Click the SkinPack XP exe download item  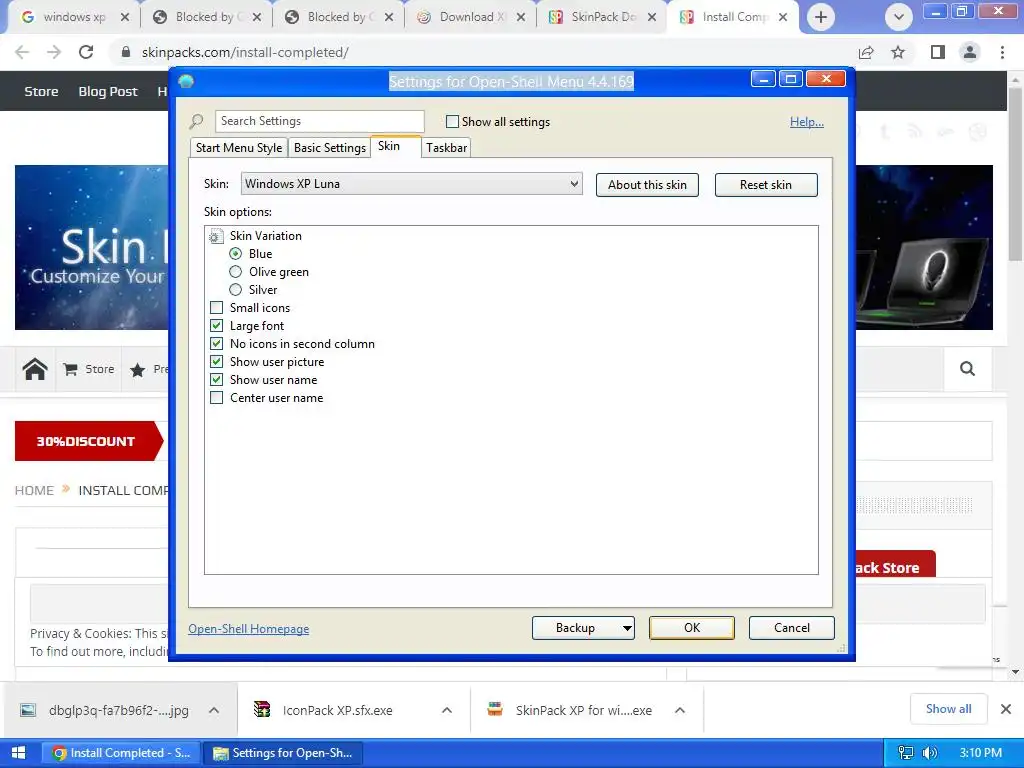(569, 710)
